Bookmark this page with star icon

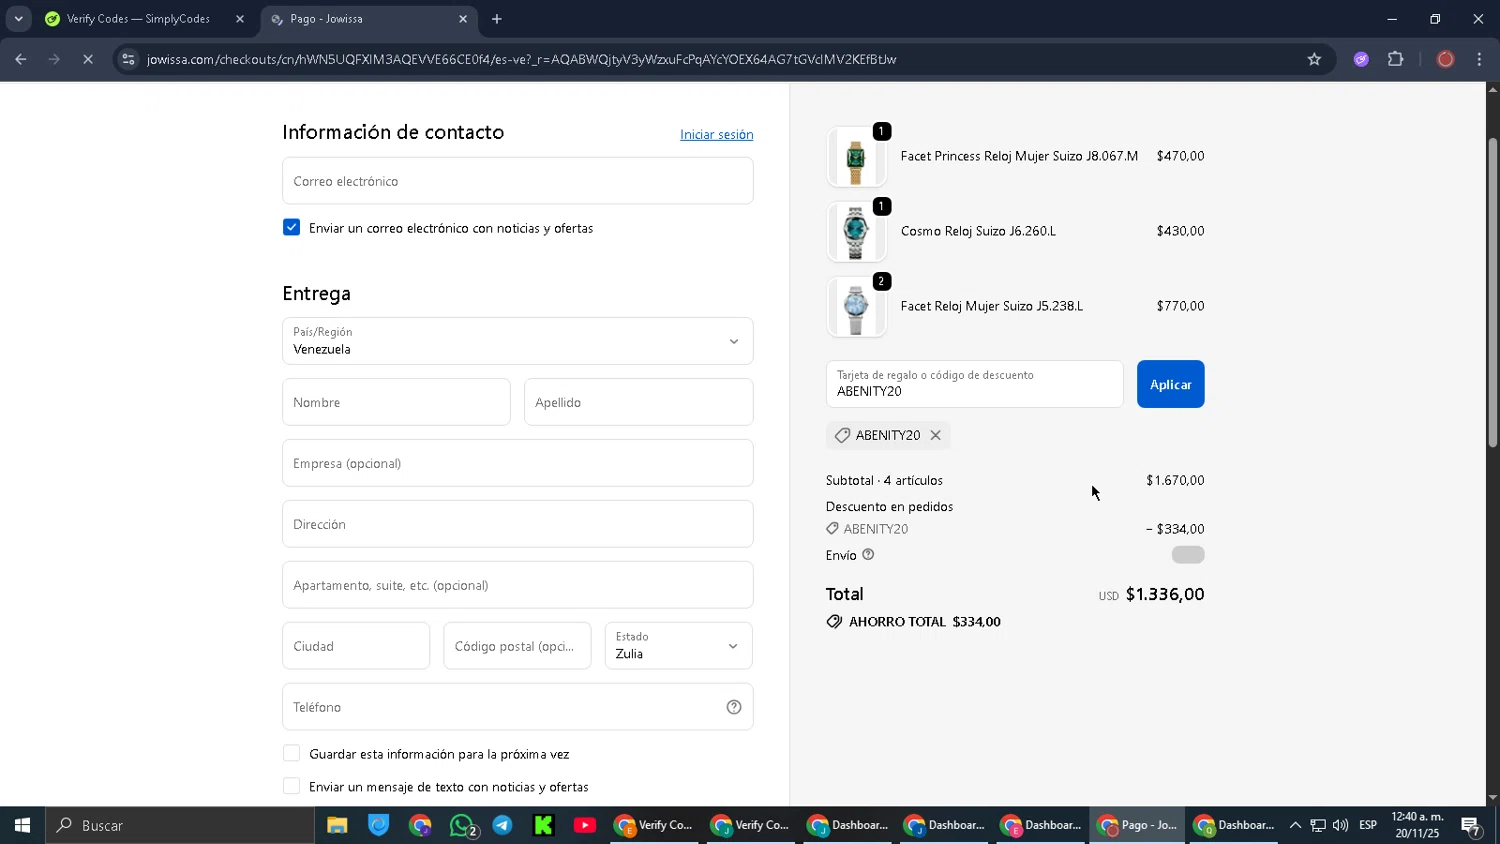tap(1314, 59)
